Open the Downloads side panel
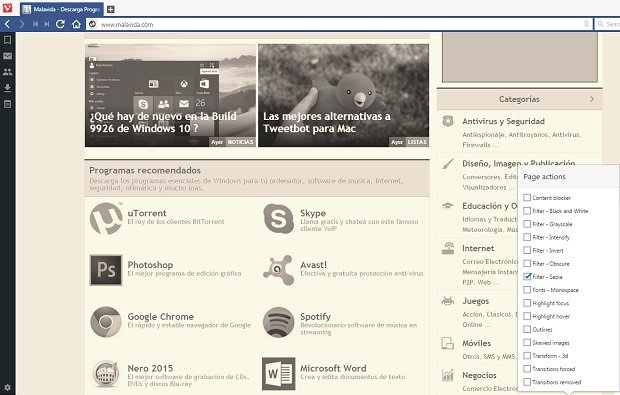This screenshot has width=620, height=395. pos(8,88)
